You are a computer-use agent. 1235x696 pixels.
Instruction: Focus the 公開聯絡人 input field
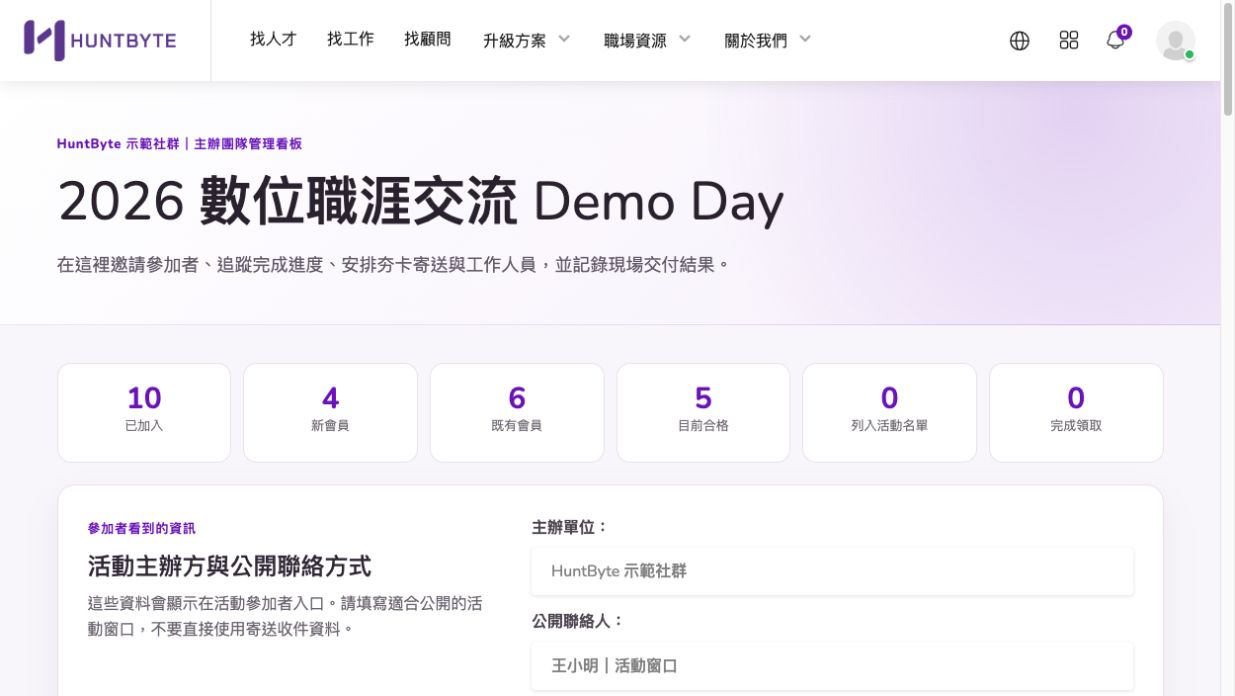click(832, 665)
